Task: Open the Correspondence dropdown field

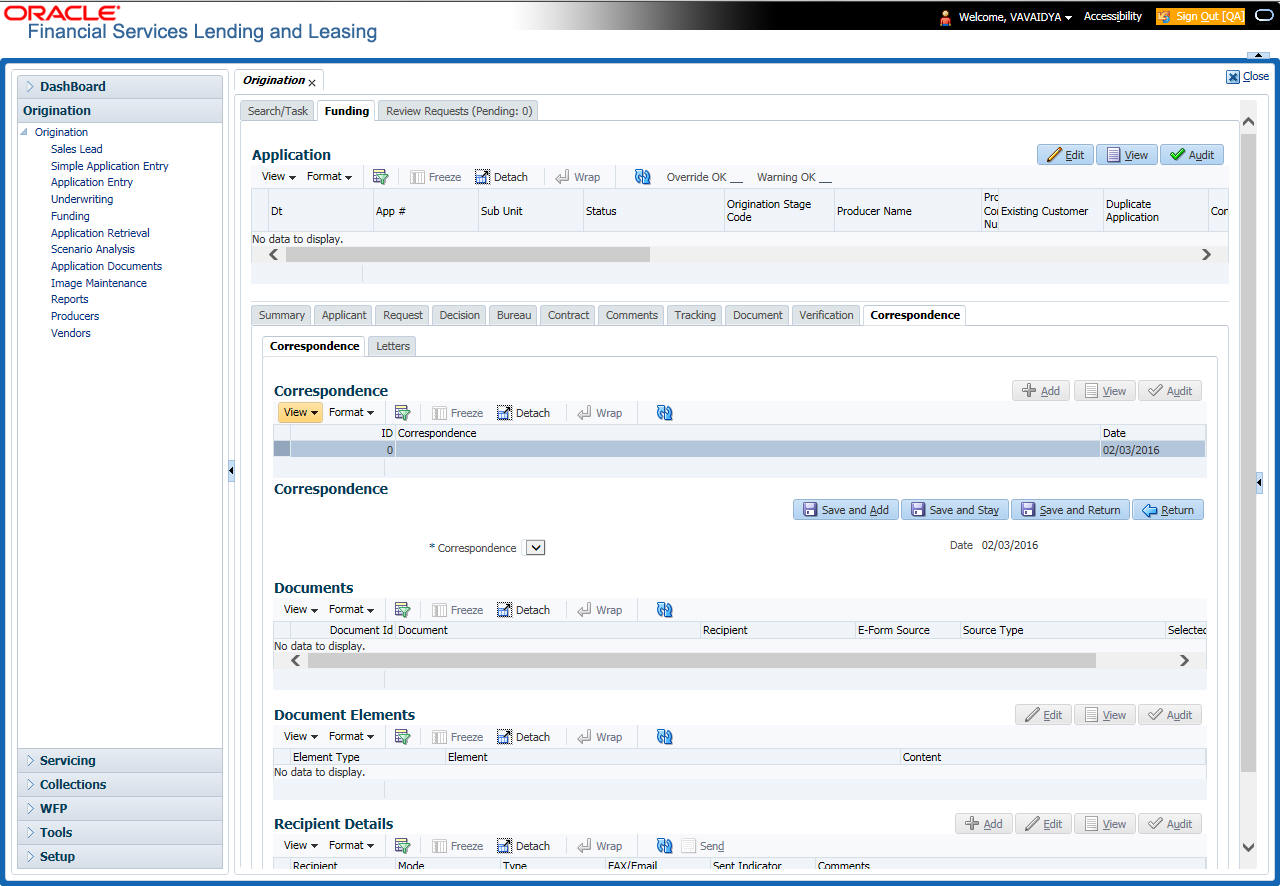Action: point(535,548)
